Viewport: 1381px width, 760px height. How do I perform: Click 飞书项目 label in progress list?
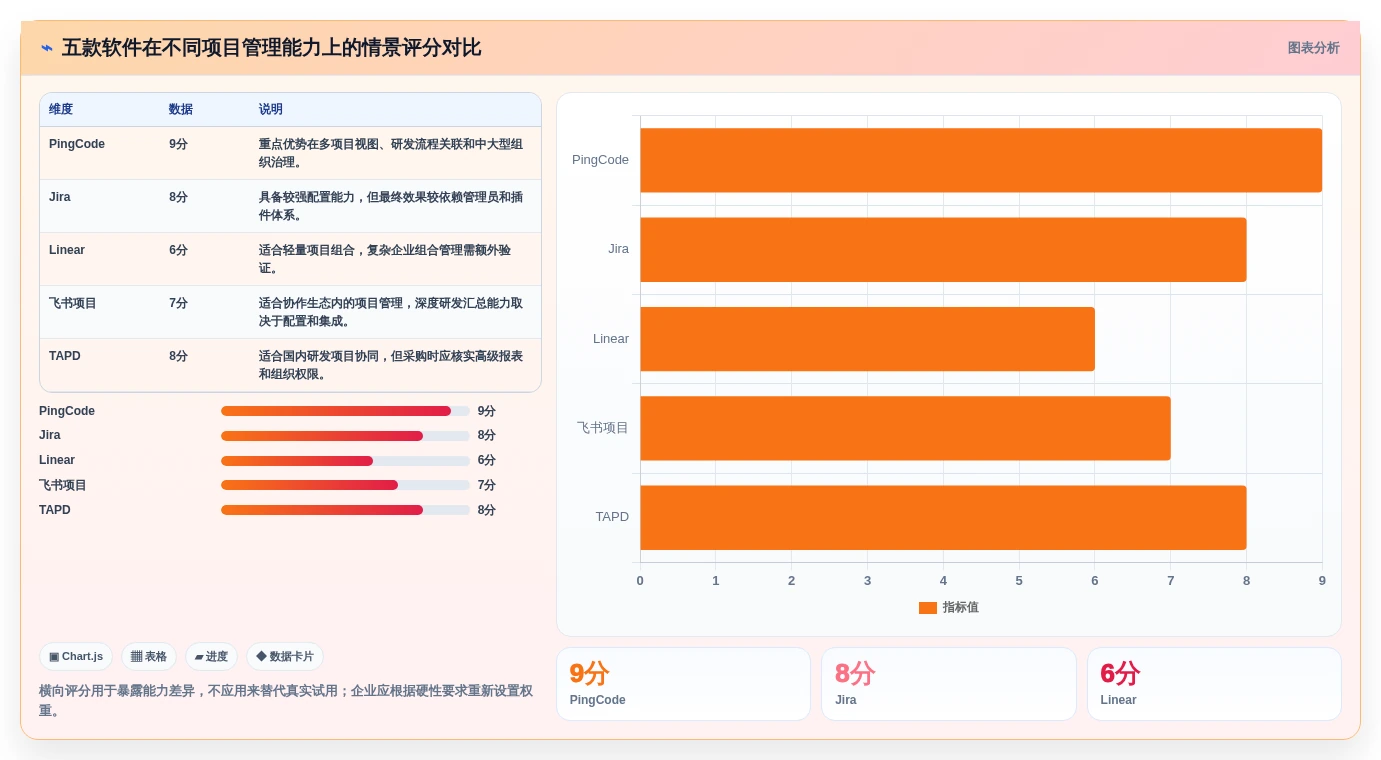pos(63,485)
